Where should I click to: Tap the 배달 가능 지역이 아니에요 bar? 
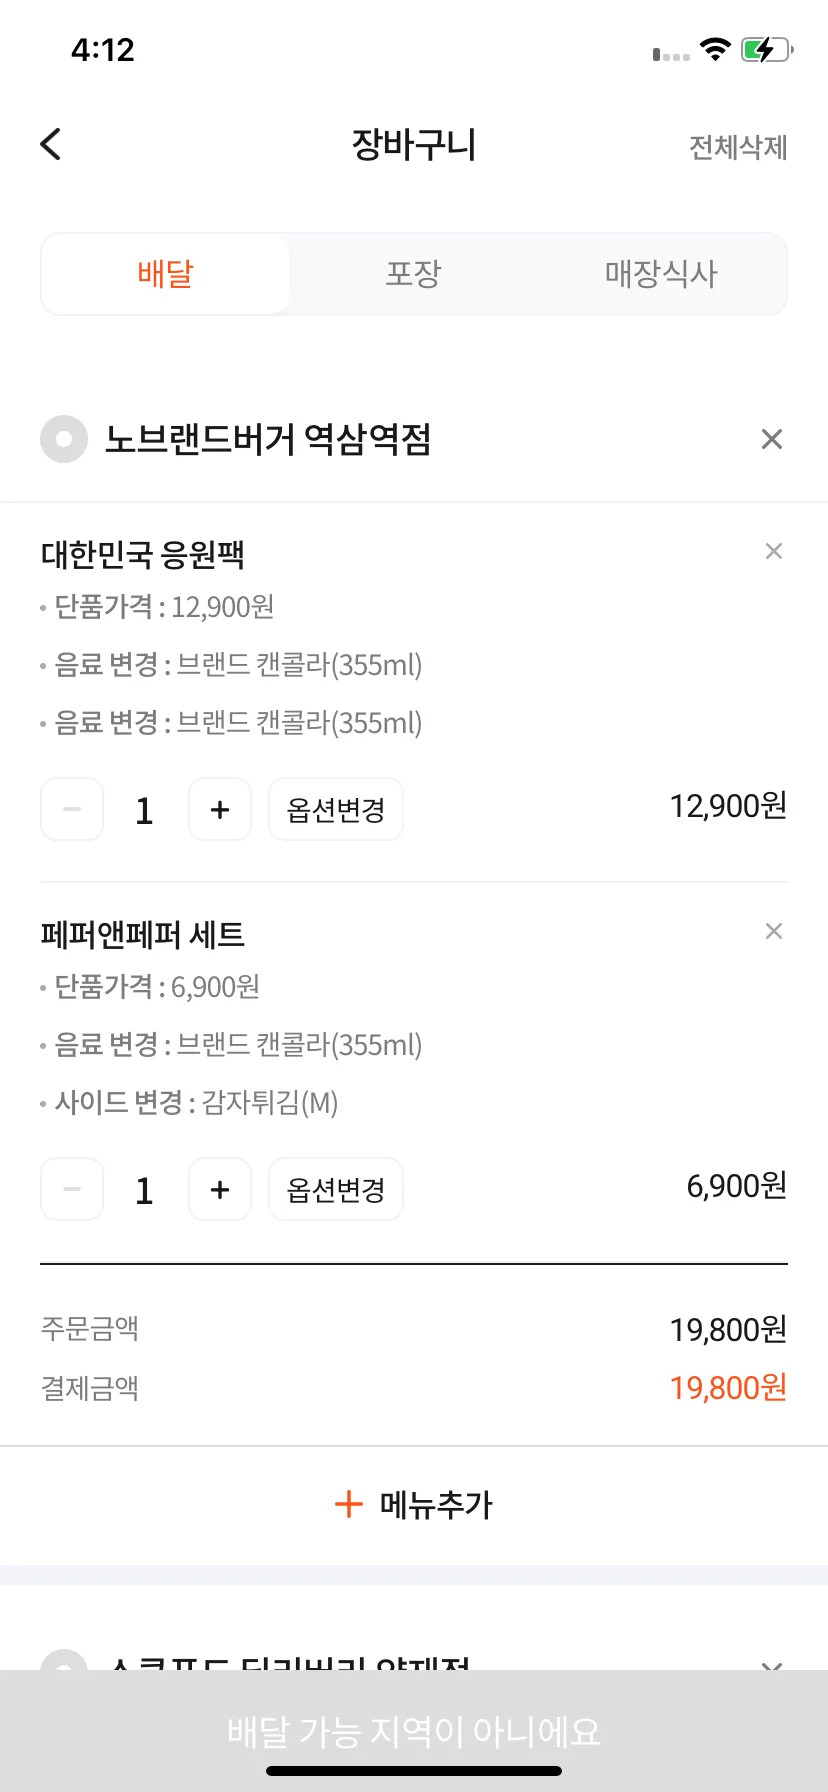[414, 1731]
